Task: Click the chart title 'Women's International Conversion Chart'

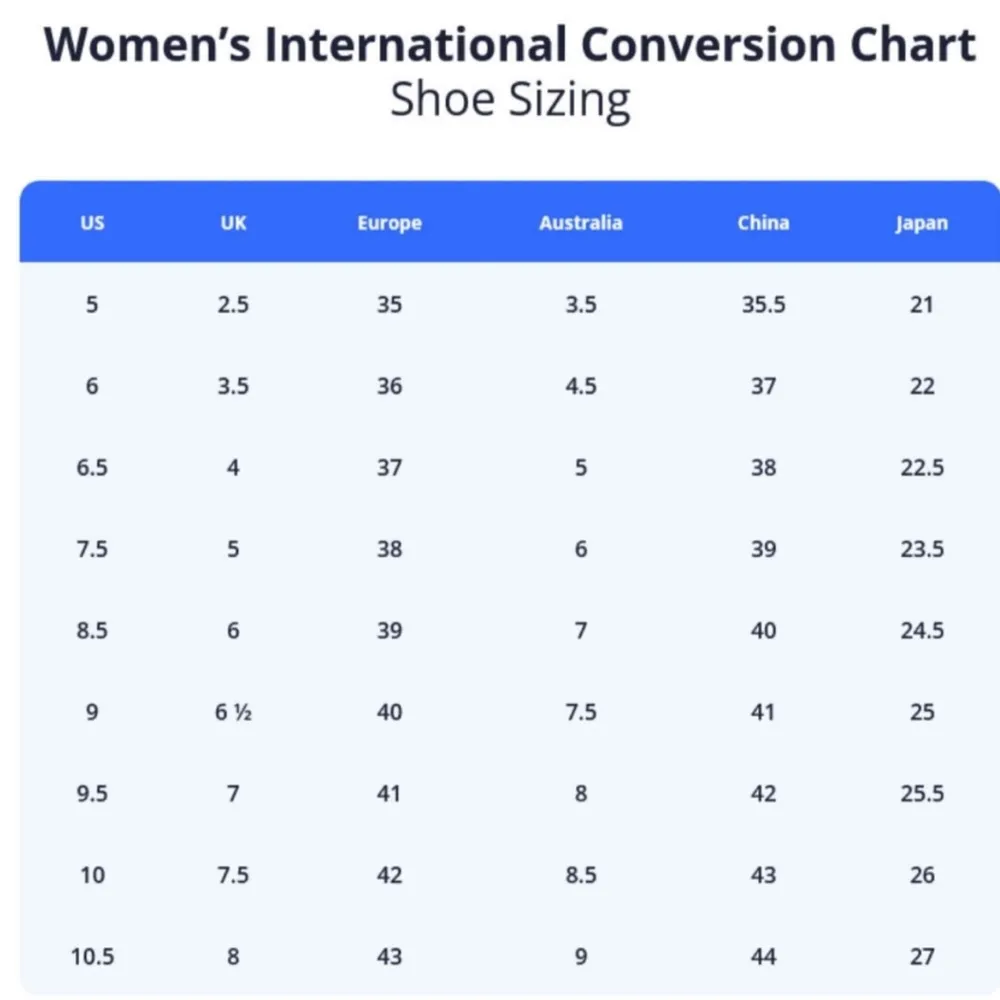Action: click(x=510, y=46)
